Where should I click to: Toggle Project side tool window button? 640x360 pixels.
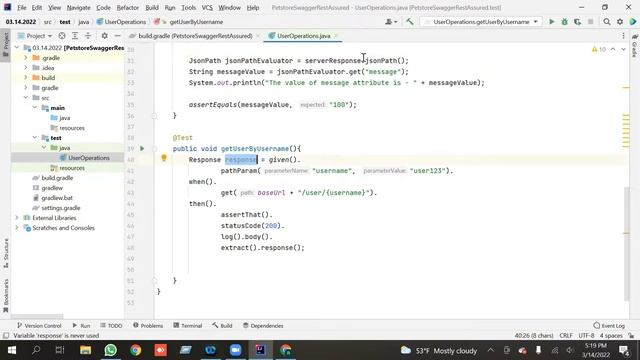pos(6,45)
